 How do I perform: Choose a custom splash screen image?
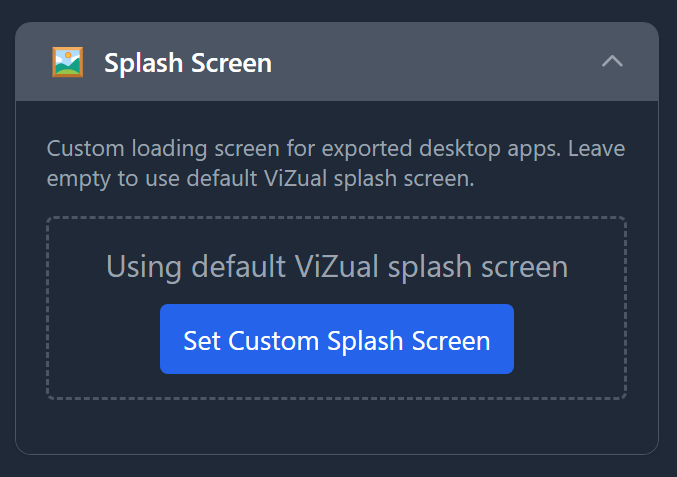337,340
